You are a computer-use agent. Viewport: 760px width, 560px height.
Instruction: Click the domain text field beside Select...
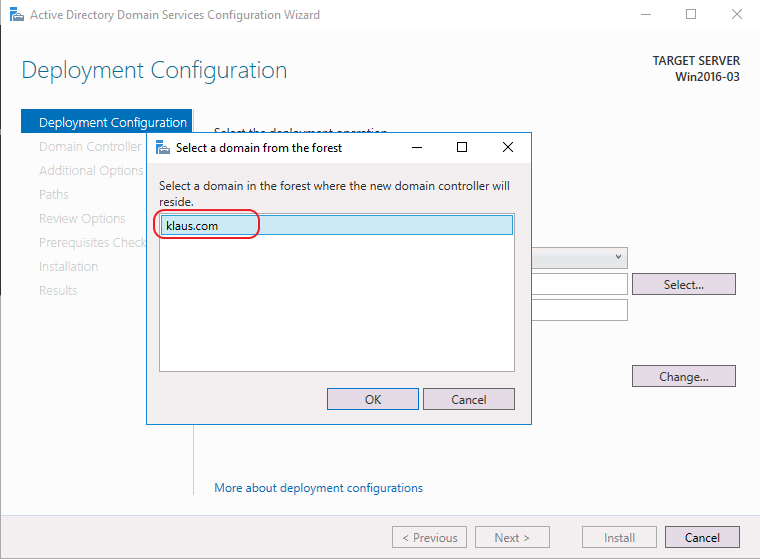coord(580,285)
